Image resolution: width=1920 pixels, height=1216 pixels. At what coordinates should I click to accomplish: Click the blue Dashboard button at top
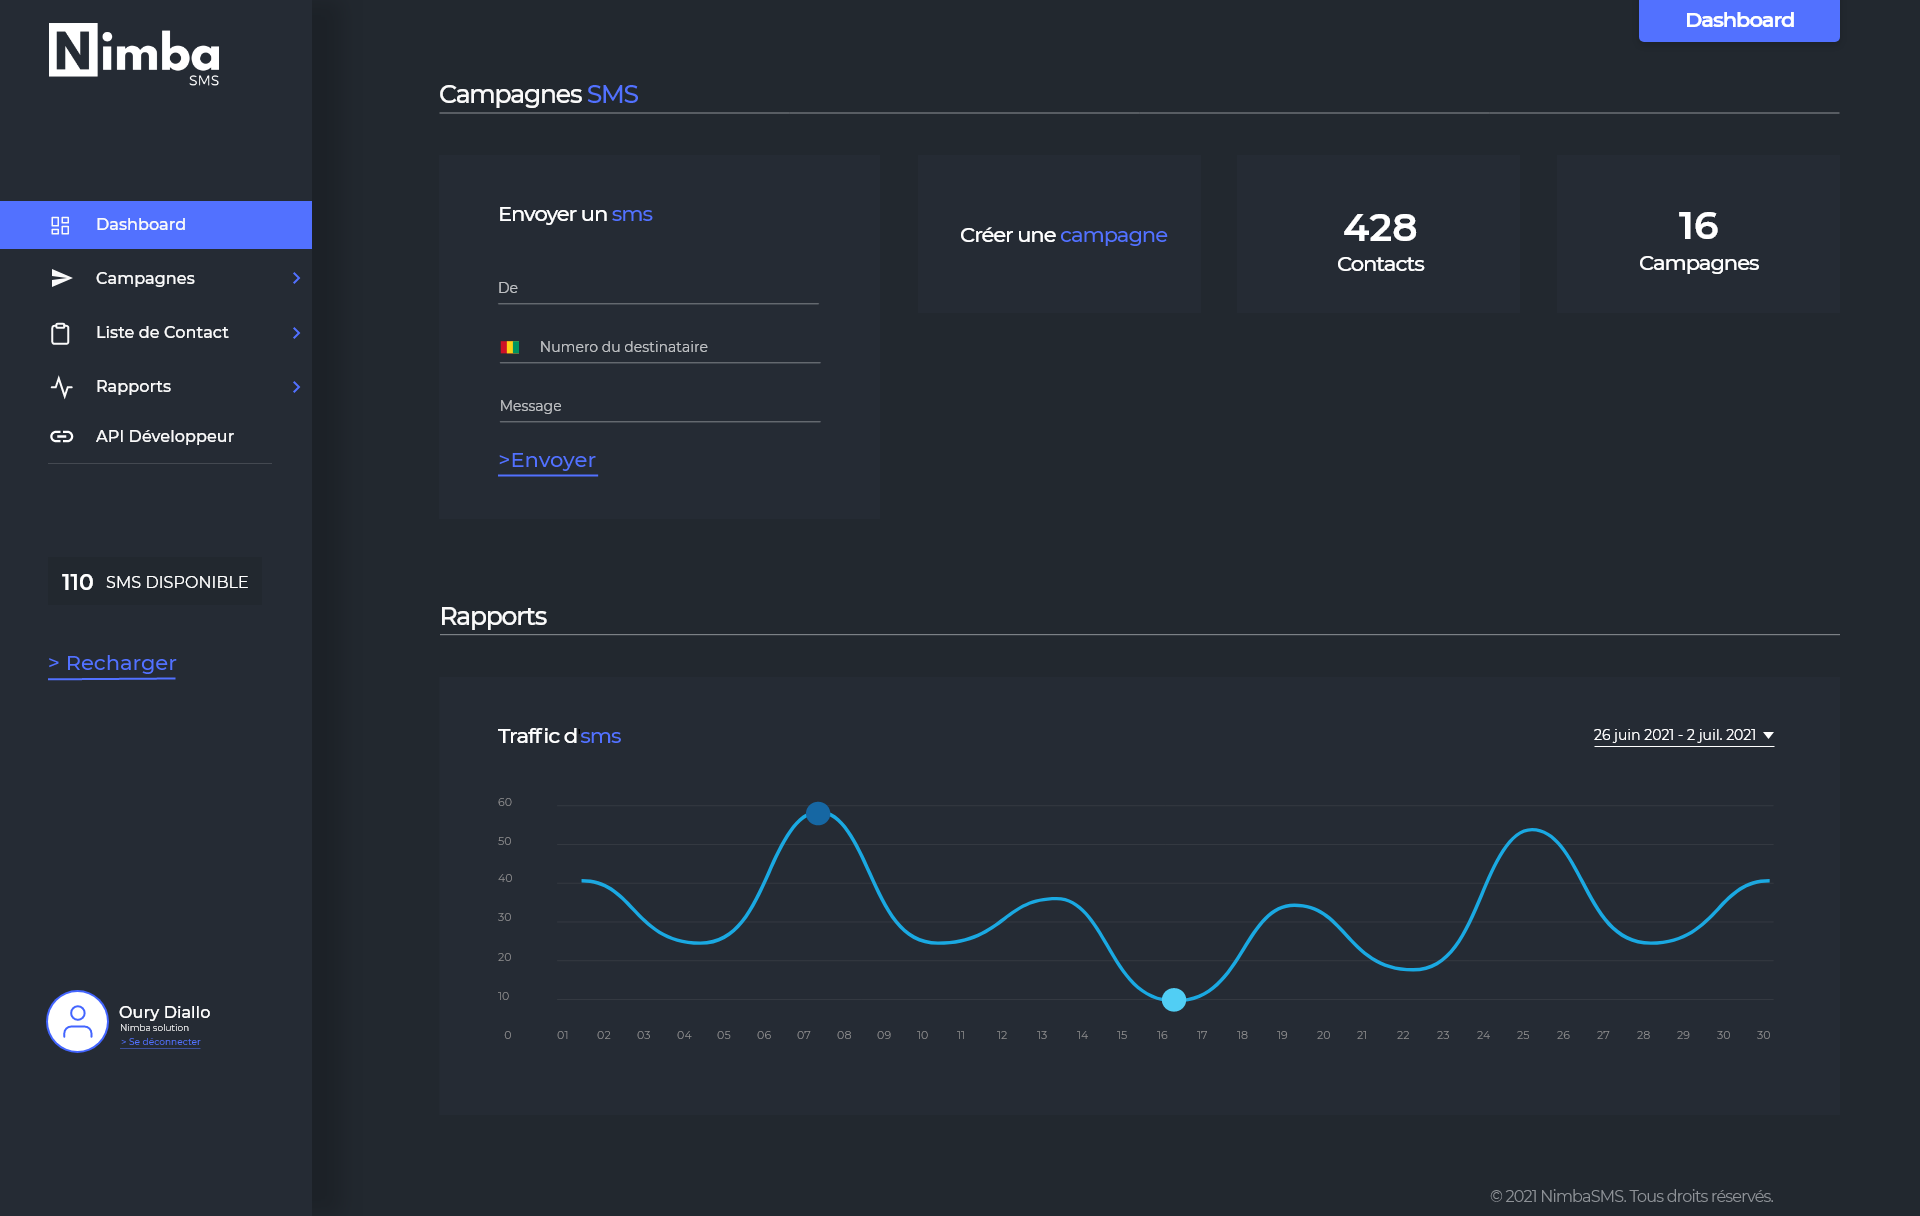click(1738, 20)
